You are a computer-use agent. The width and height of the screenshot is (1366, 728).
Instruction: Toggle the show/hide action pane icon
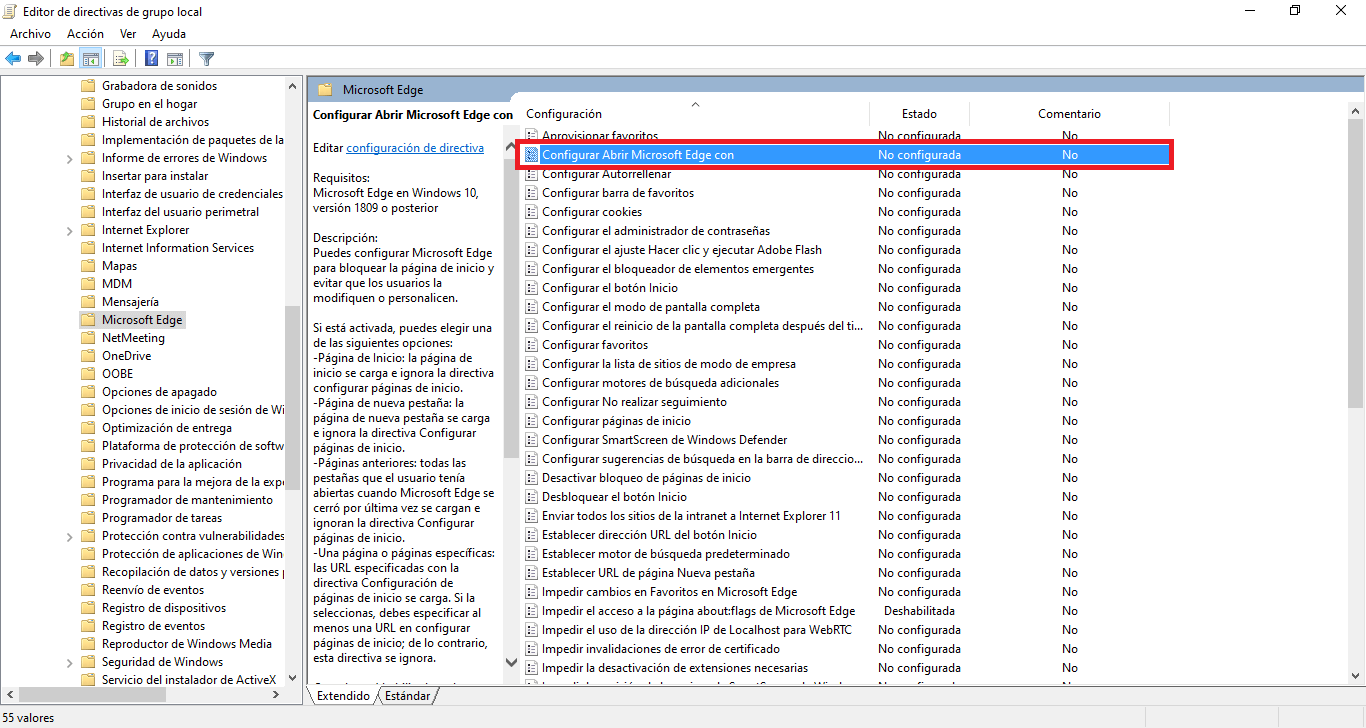point(175,59)
